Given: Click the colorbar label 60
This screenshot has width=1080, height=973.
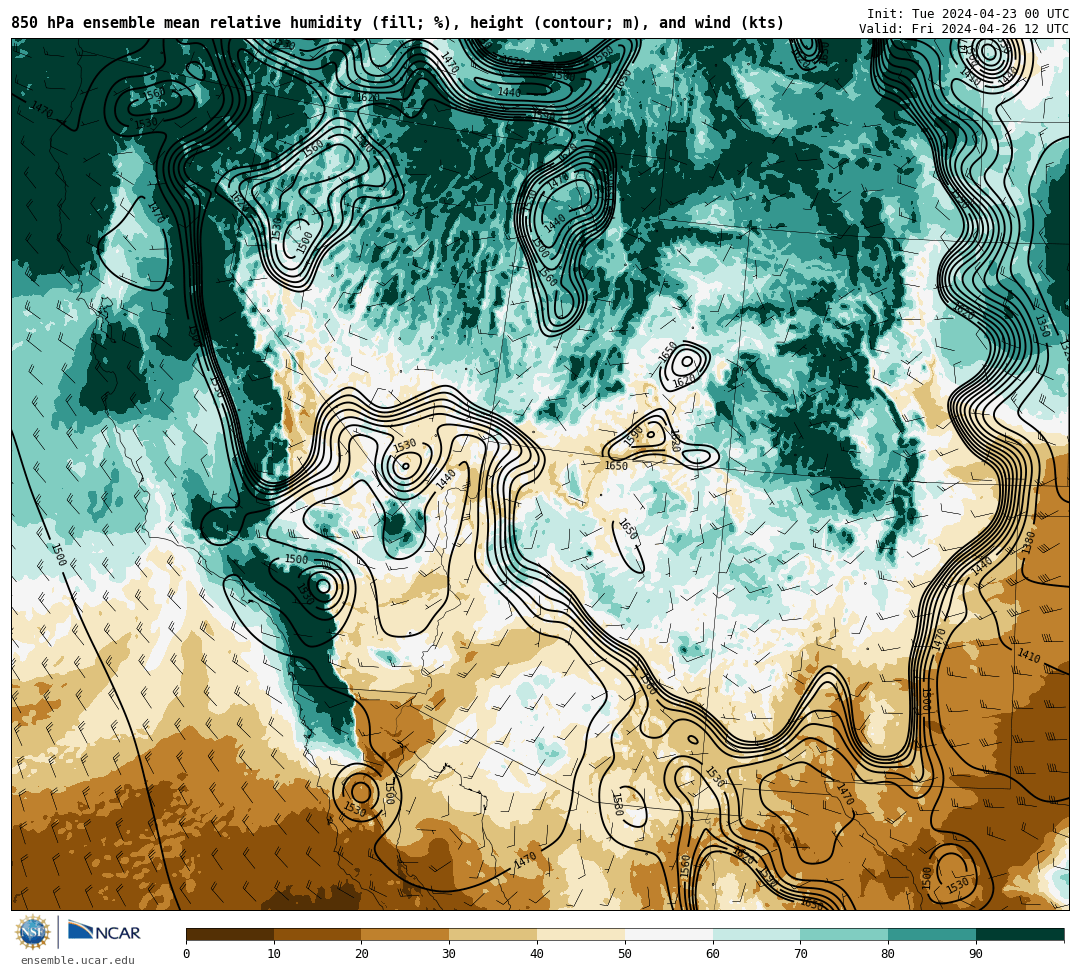Looking at the screenshot, I should coord(713,954).
